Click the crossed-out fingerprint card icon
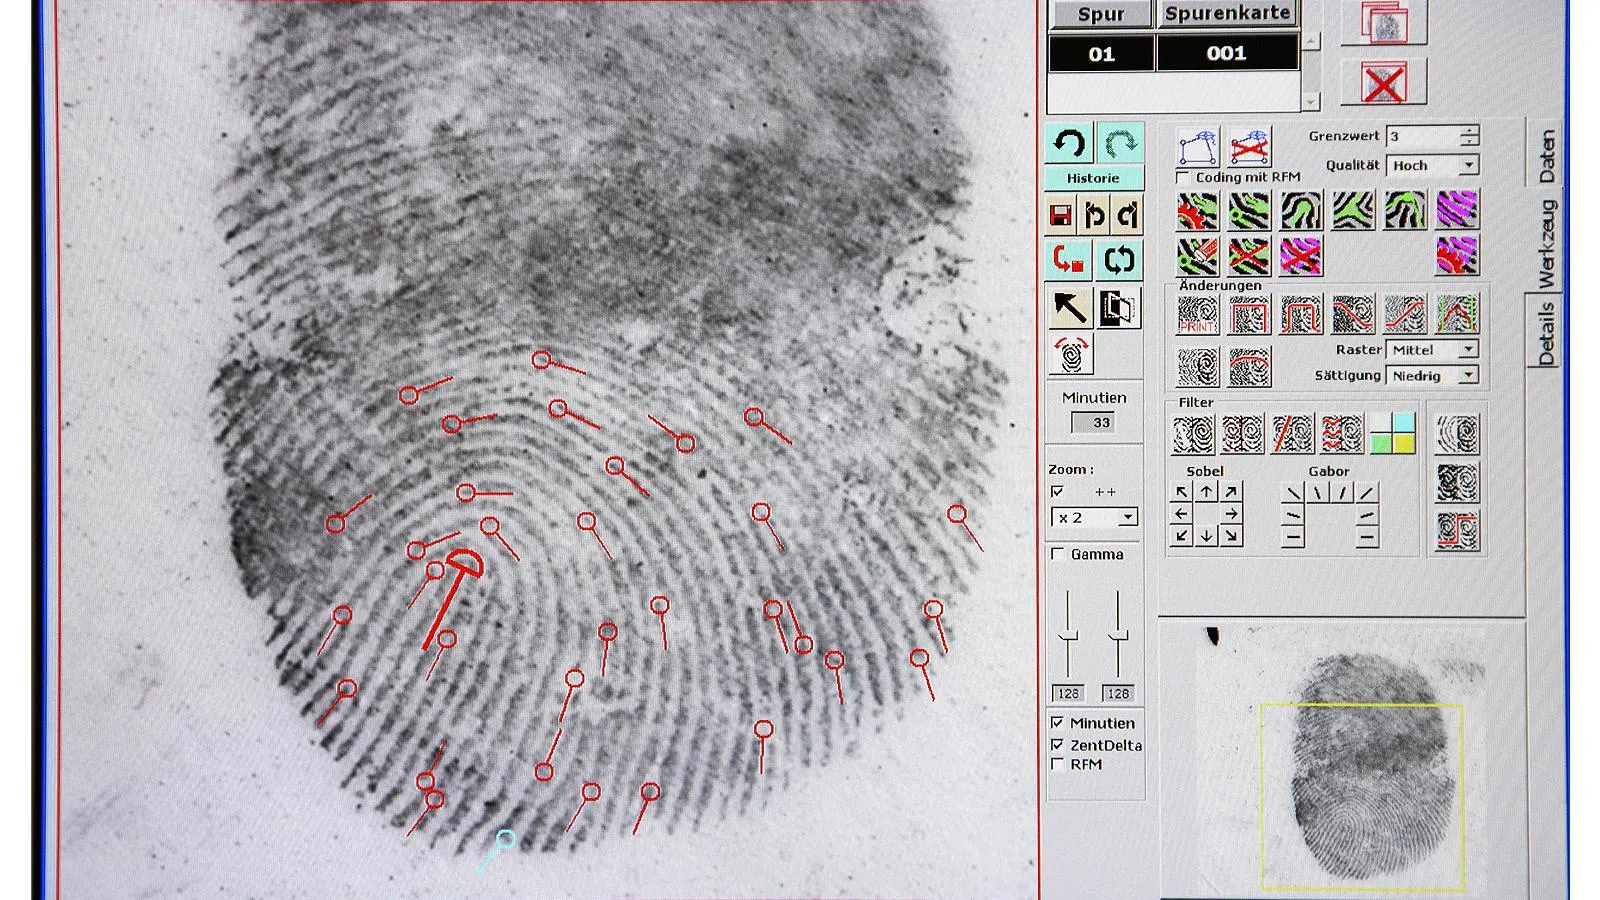 tap(1384, 82)
